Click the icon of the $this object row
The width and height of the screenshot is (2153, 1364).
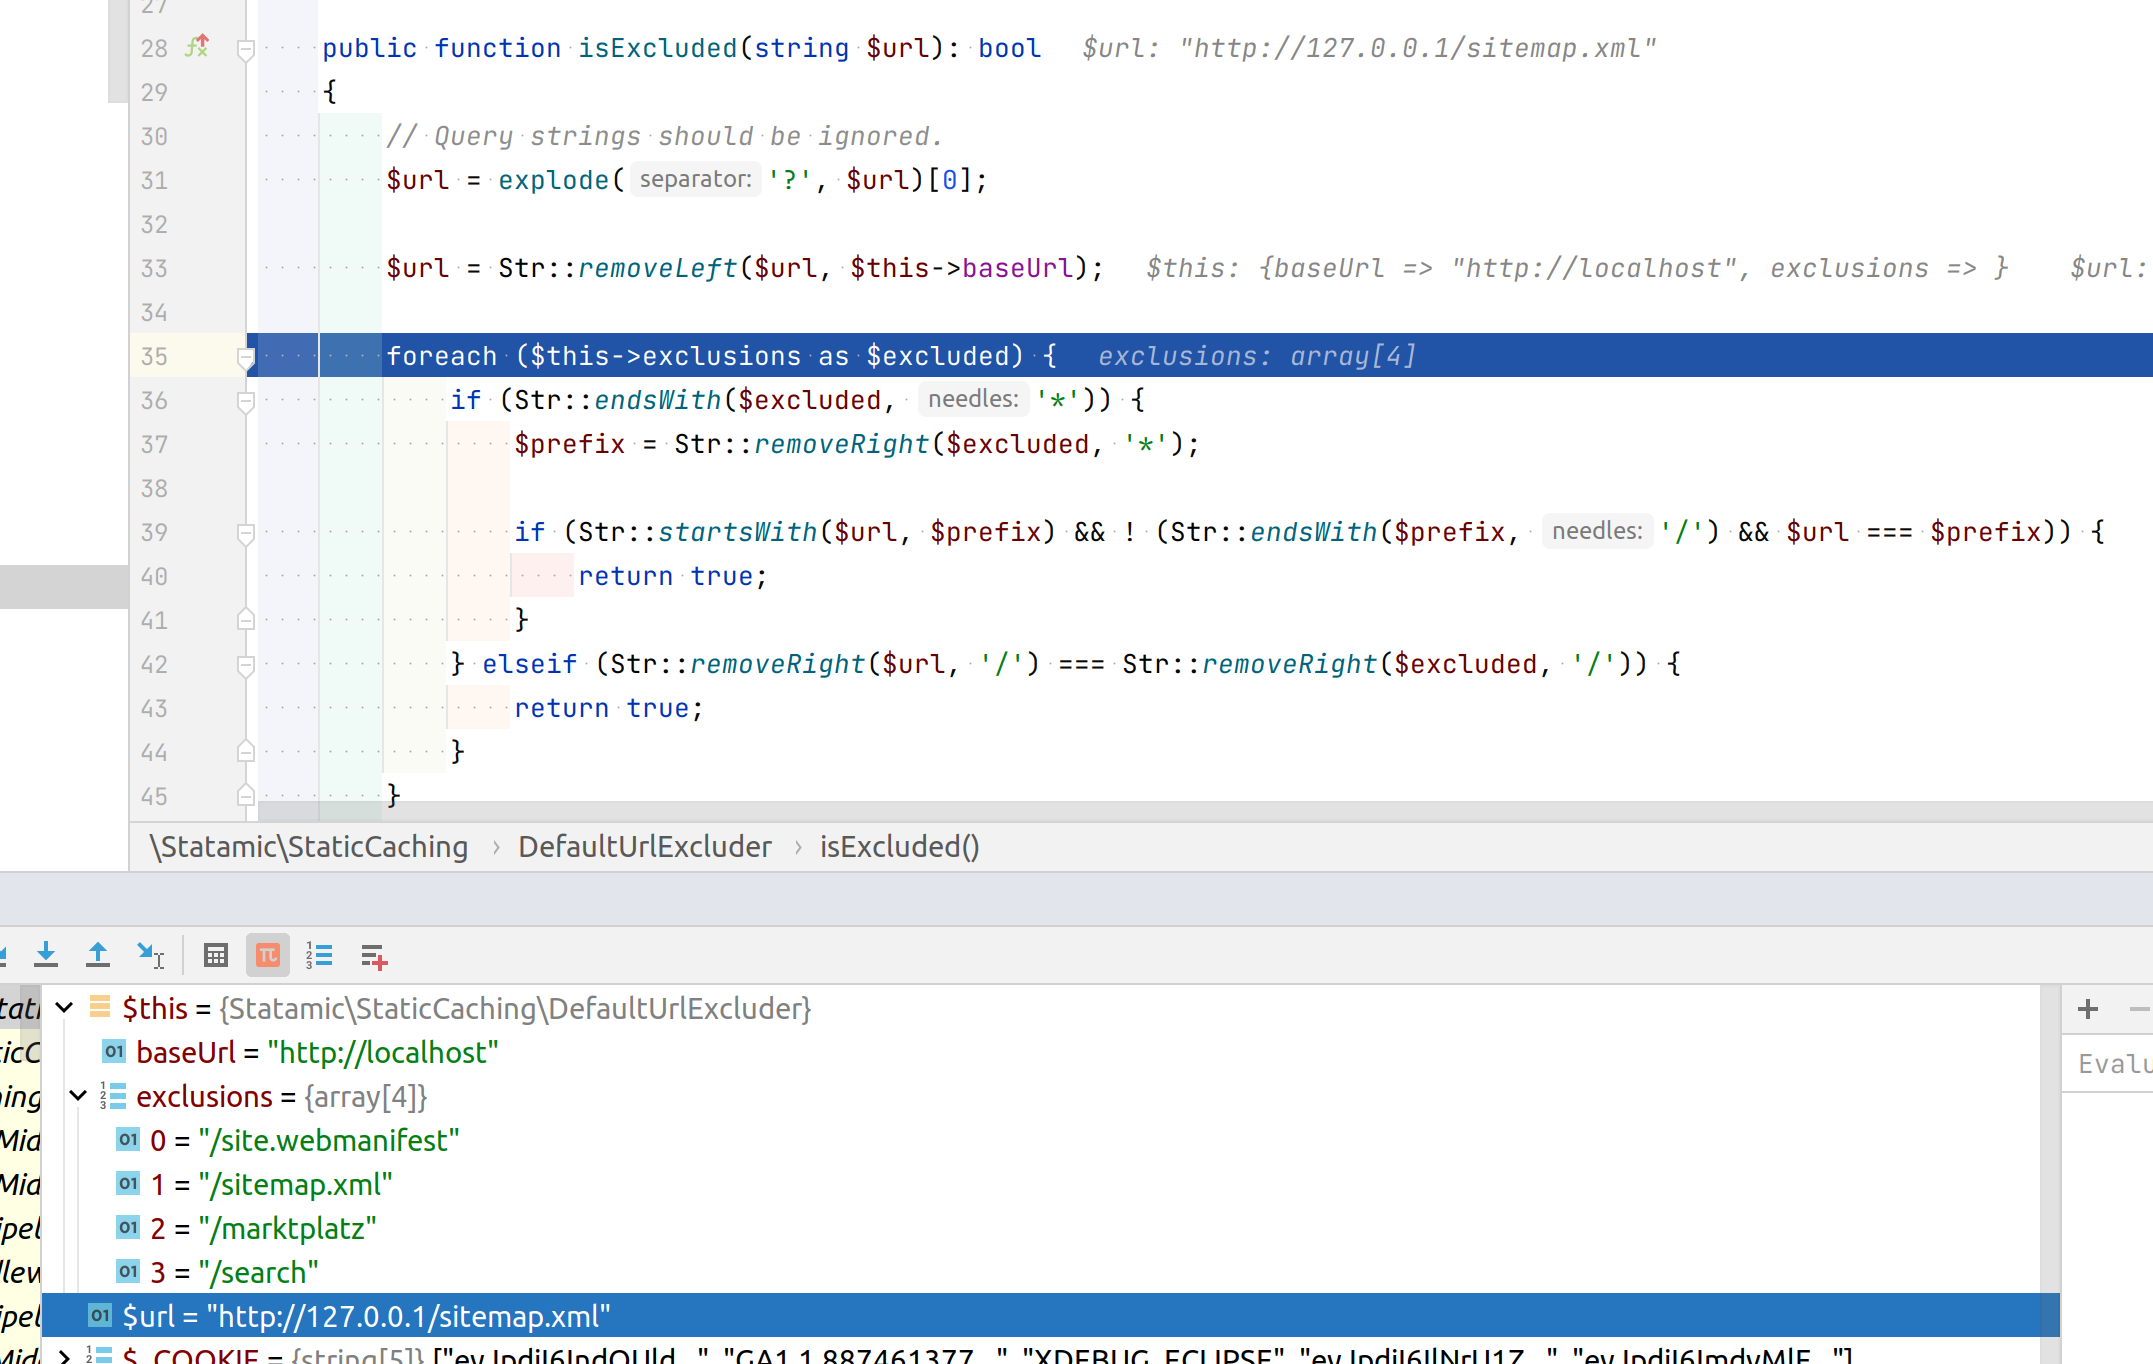[x=100, y=1007]
